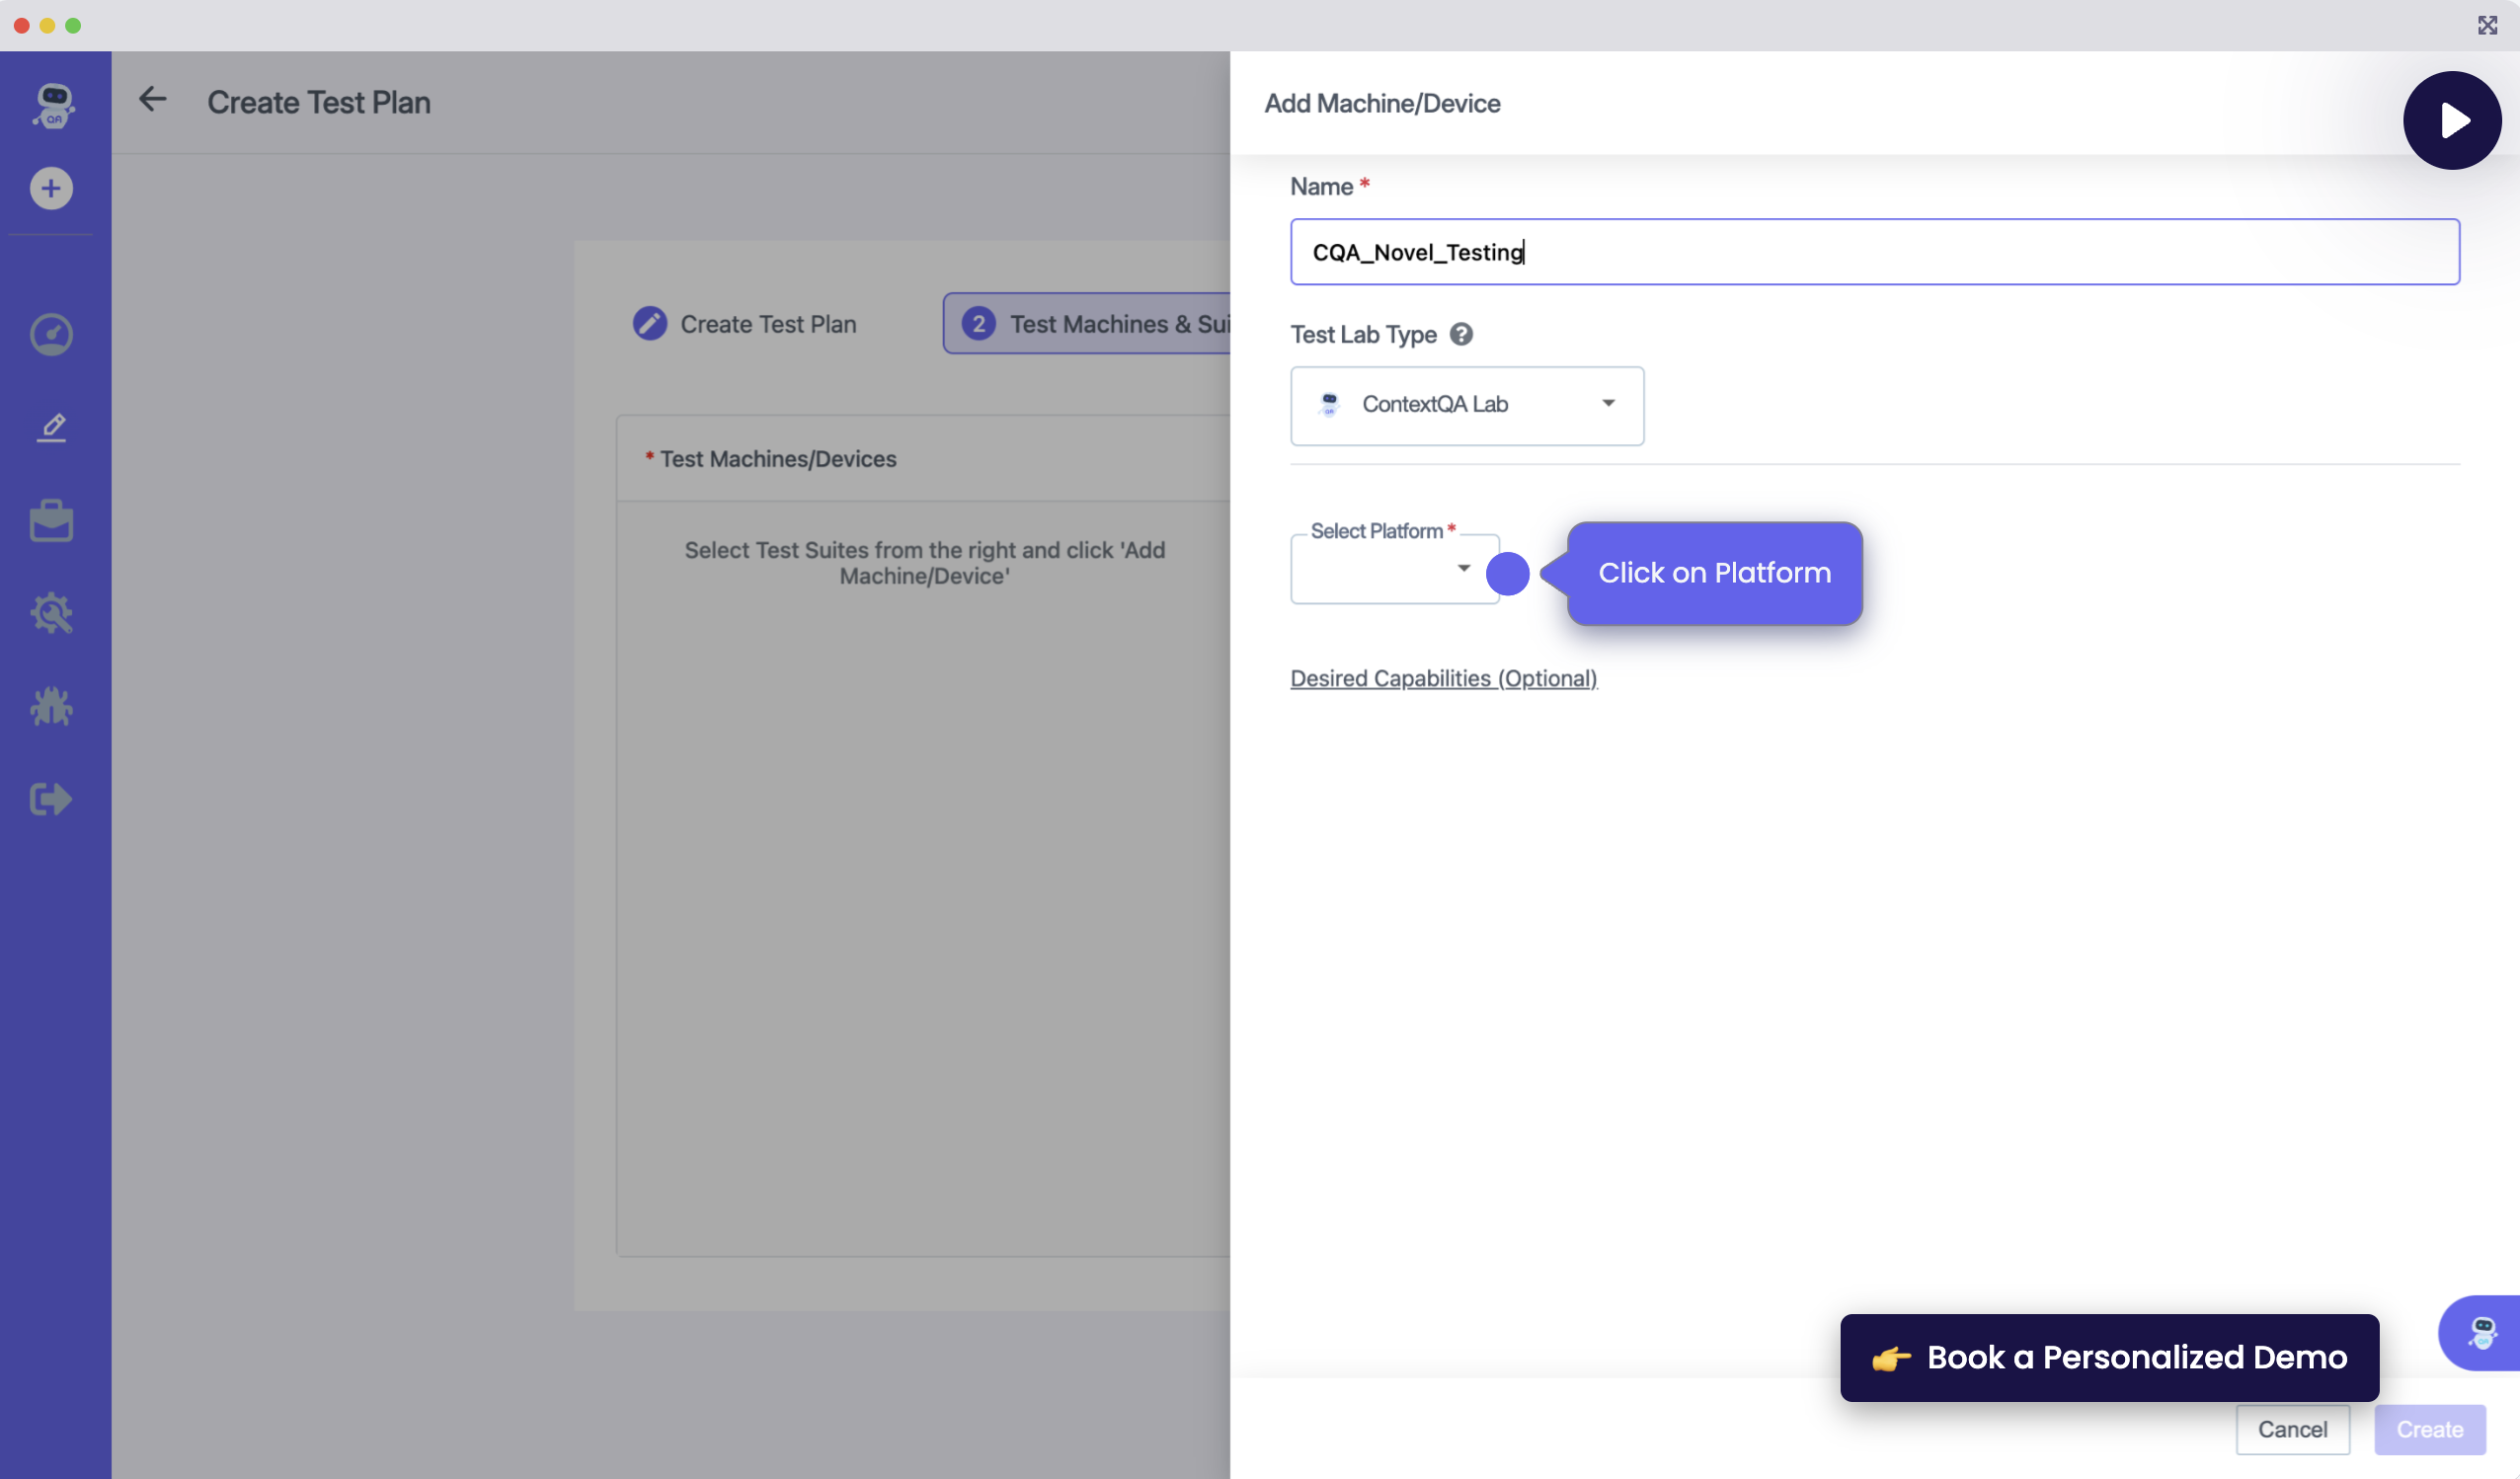The height and width of the screenshot is (1479, 2520).
Task: Click the logout arrow icon in sidebar
Action: [x=51, y=799]
